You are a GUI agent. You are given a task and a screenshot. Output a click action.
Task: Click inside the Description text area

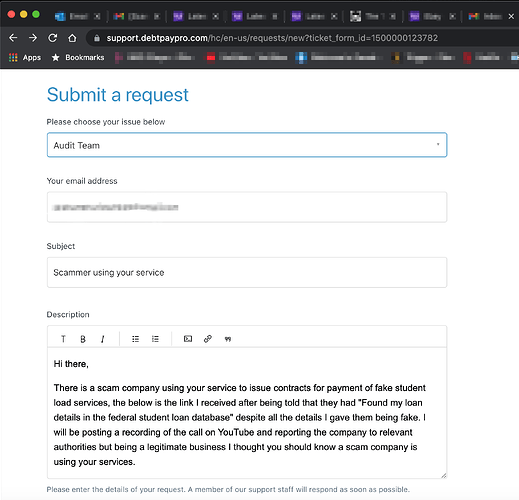247,413
